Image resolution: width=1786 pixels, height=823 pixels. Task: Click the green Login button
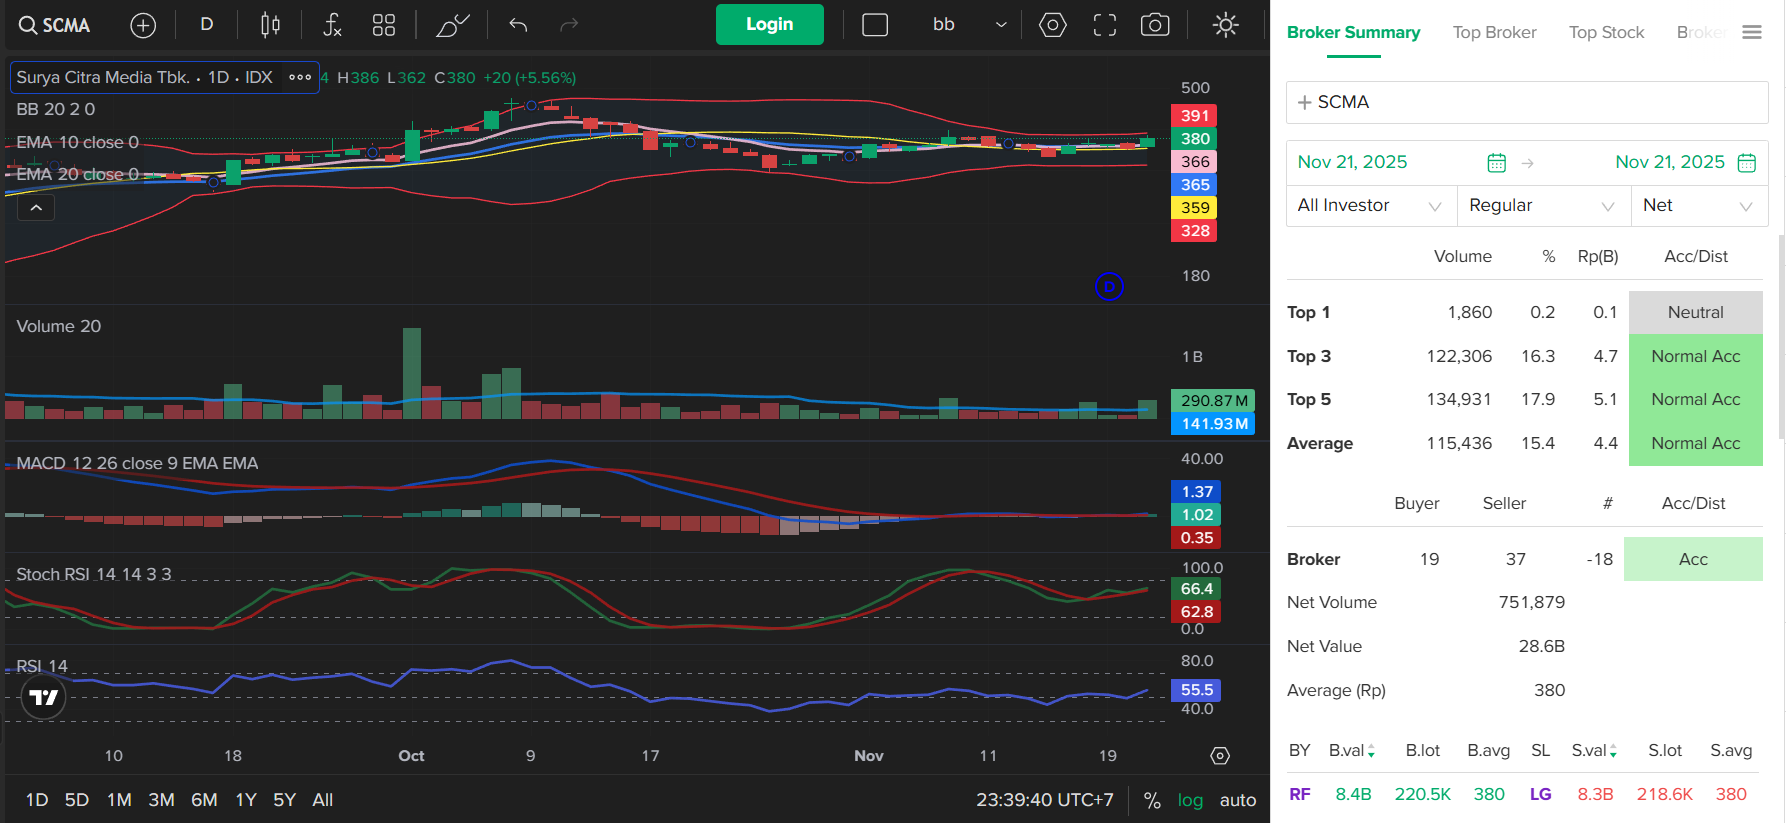tap(769, 24)
